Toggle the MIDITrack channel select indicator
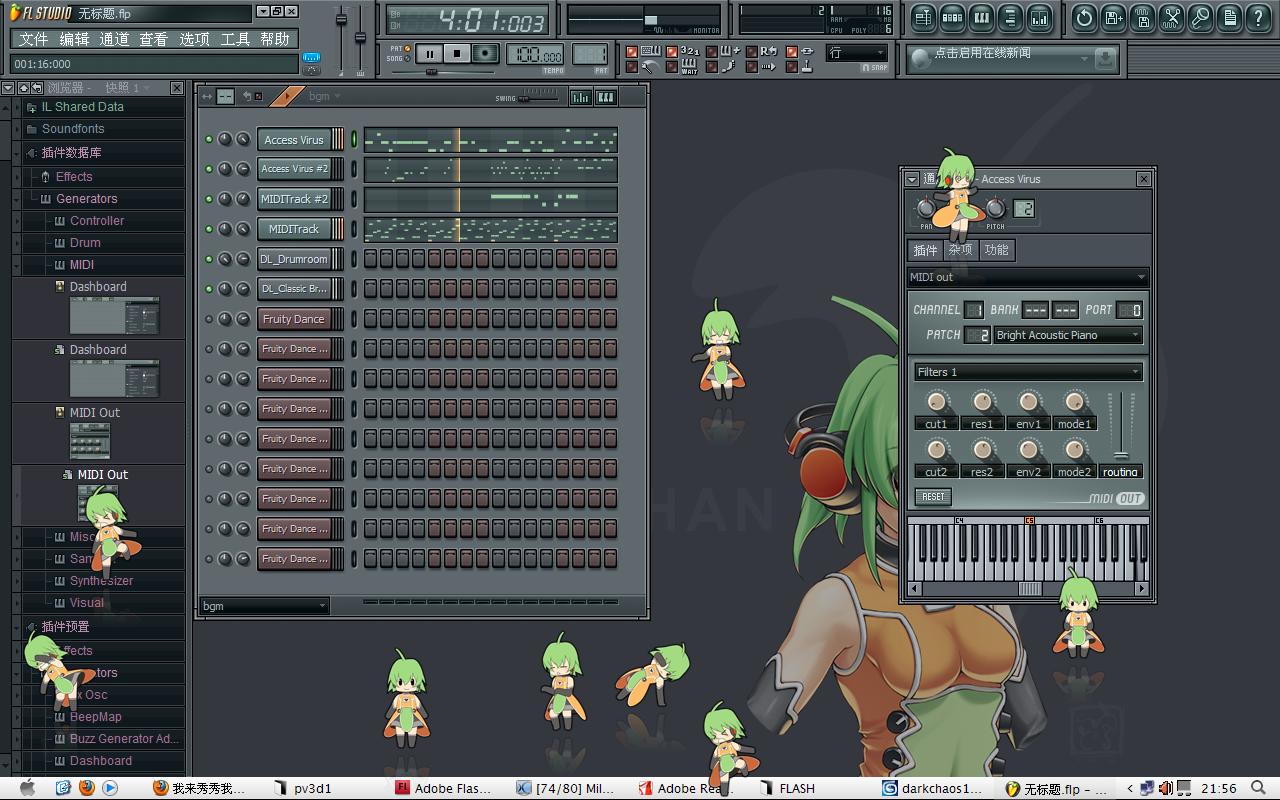Screen dimensions: 1280x800 pyautogui.click(x=354, y=229)
